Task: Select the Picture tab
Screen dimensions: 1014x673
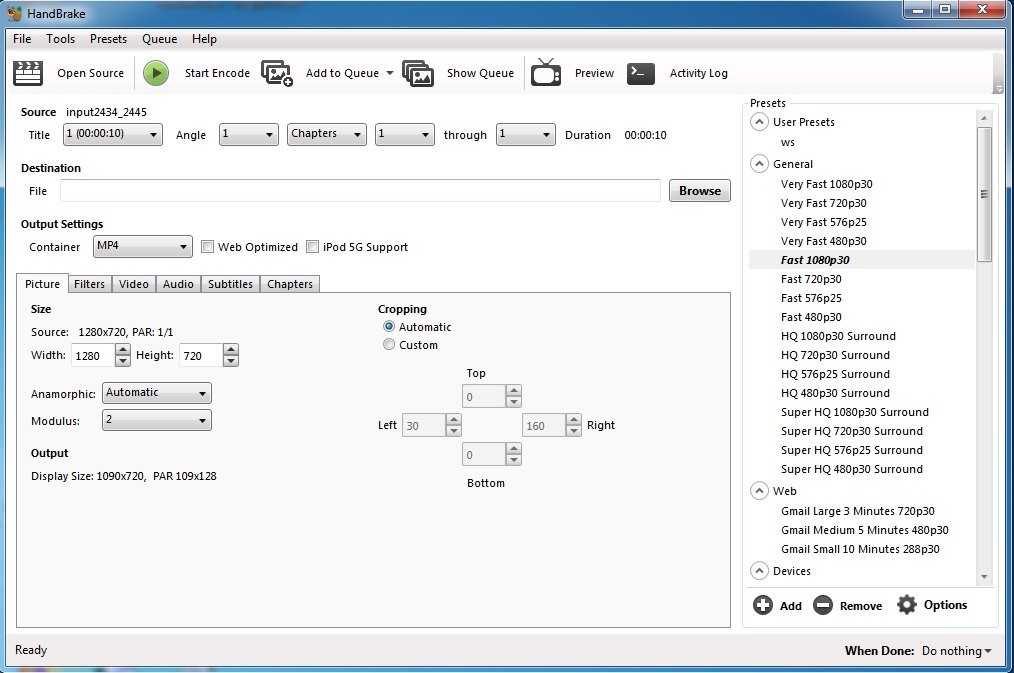Action: click(42, 284)
